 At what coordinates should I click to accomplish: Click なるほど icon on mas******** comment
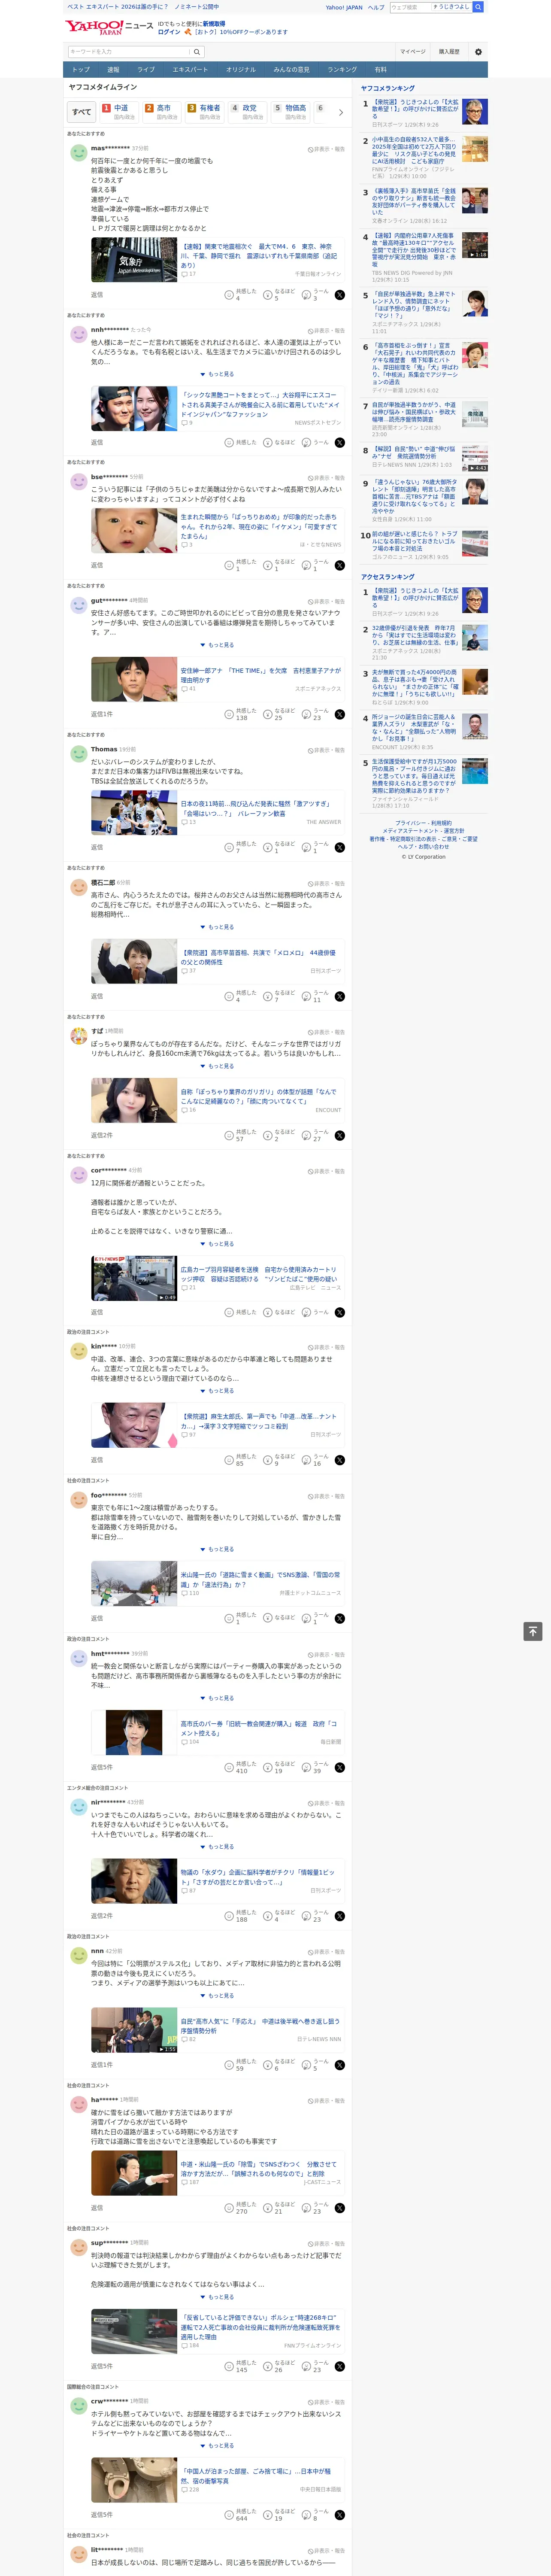click(x=268, y=295)
